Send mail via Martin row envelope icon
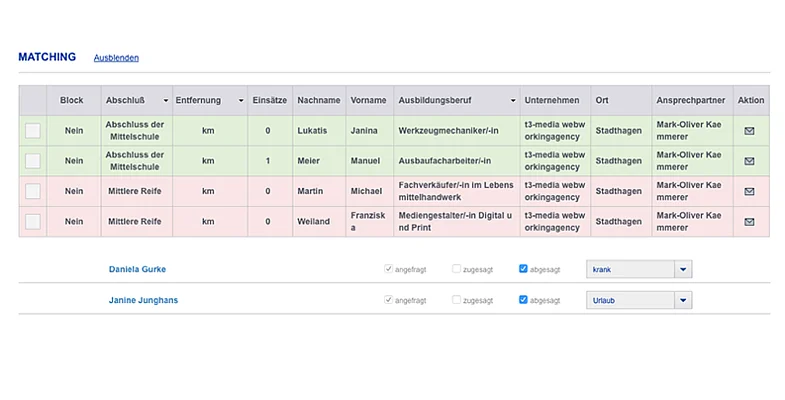This screenshot has height=400, width=785. (x=750, y=191)
